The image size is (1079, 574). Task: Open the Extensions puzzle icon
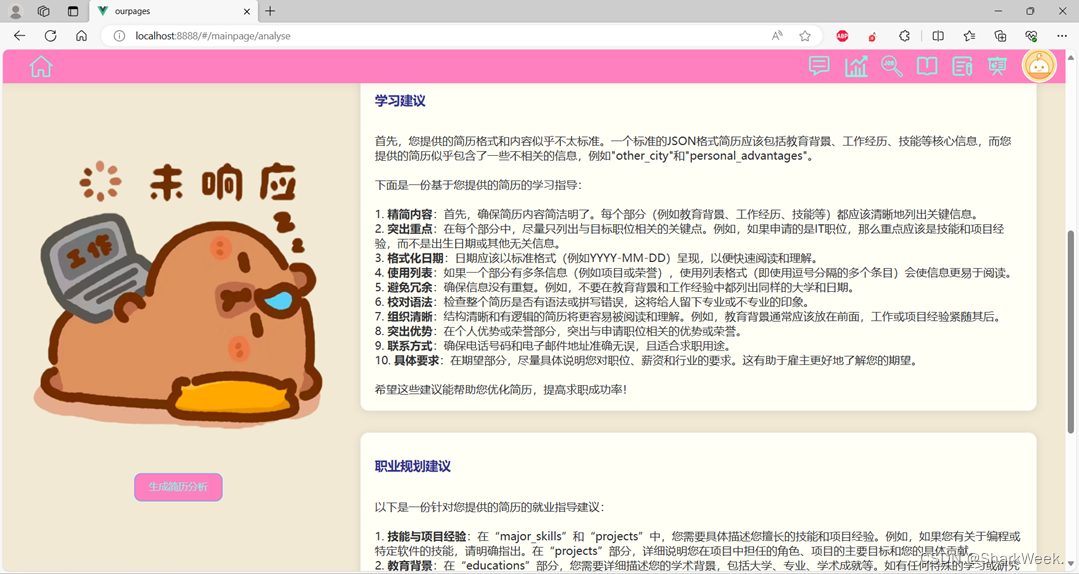(x=904, y=36)
